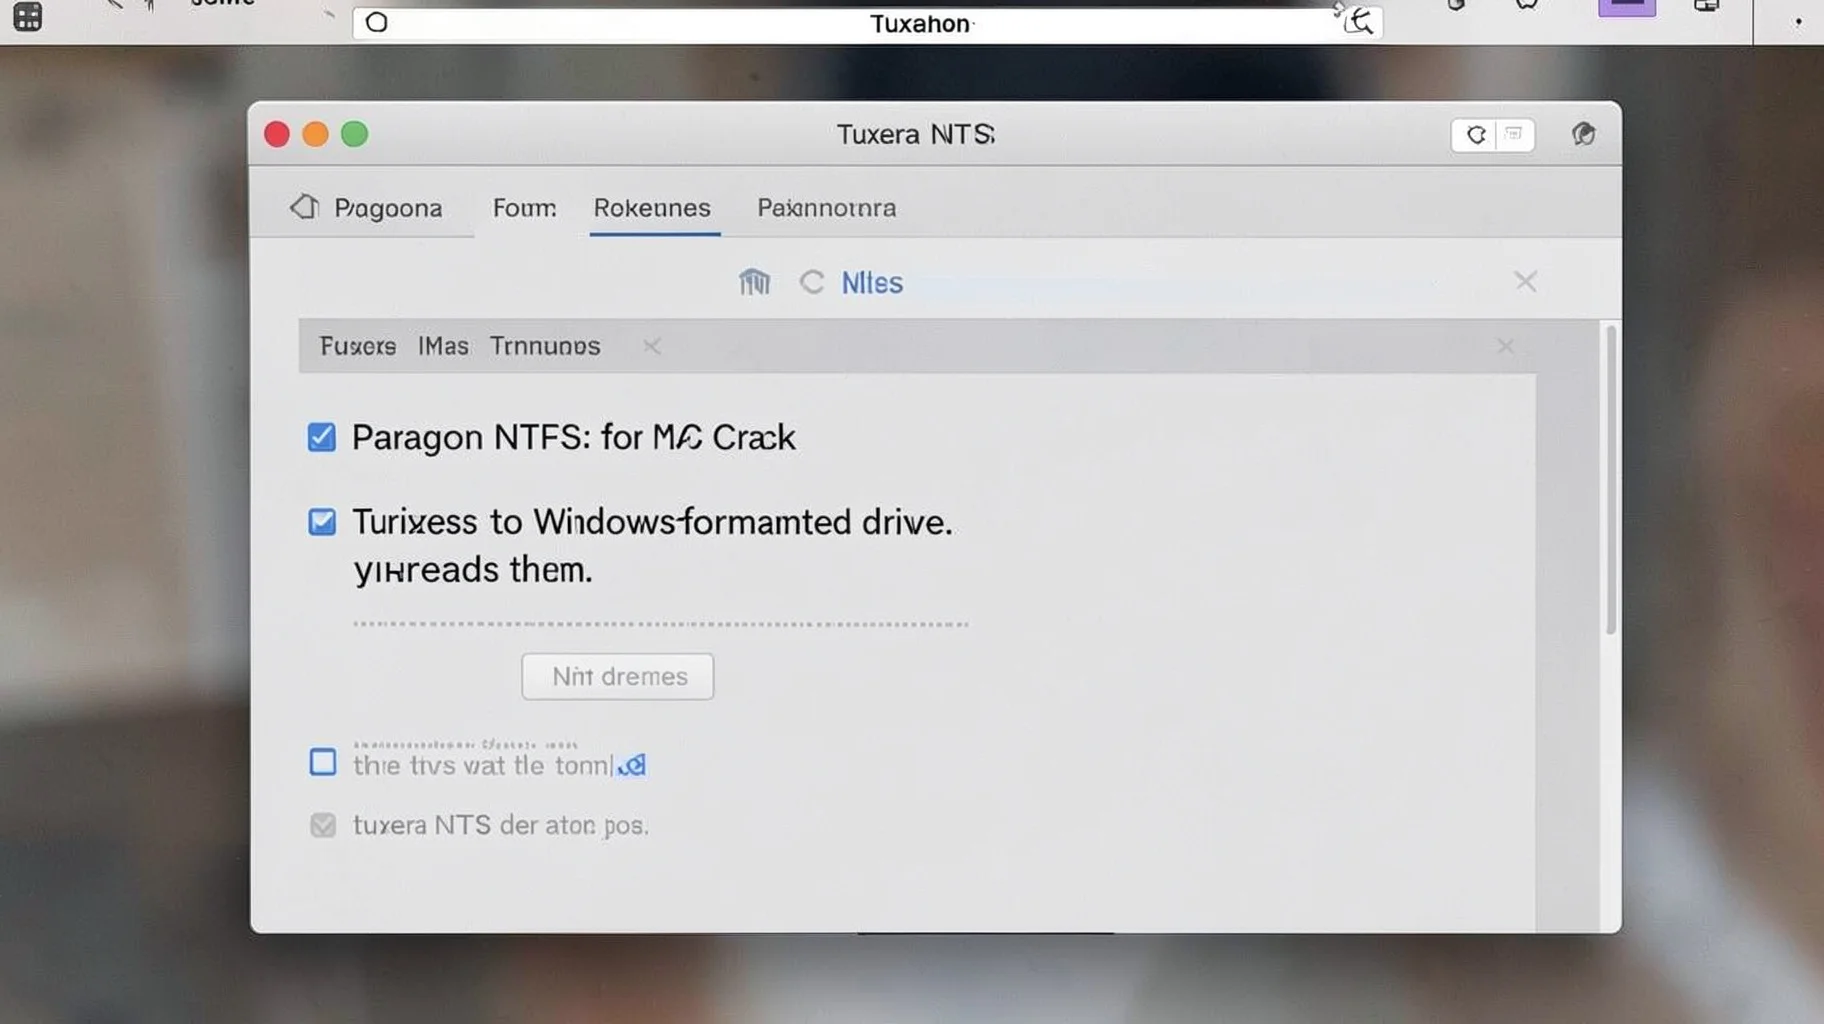The height and width of the screenshot is (1024, 1824).
Task: Click the building icon next to Nlies
Action: (x=754, y=283)
